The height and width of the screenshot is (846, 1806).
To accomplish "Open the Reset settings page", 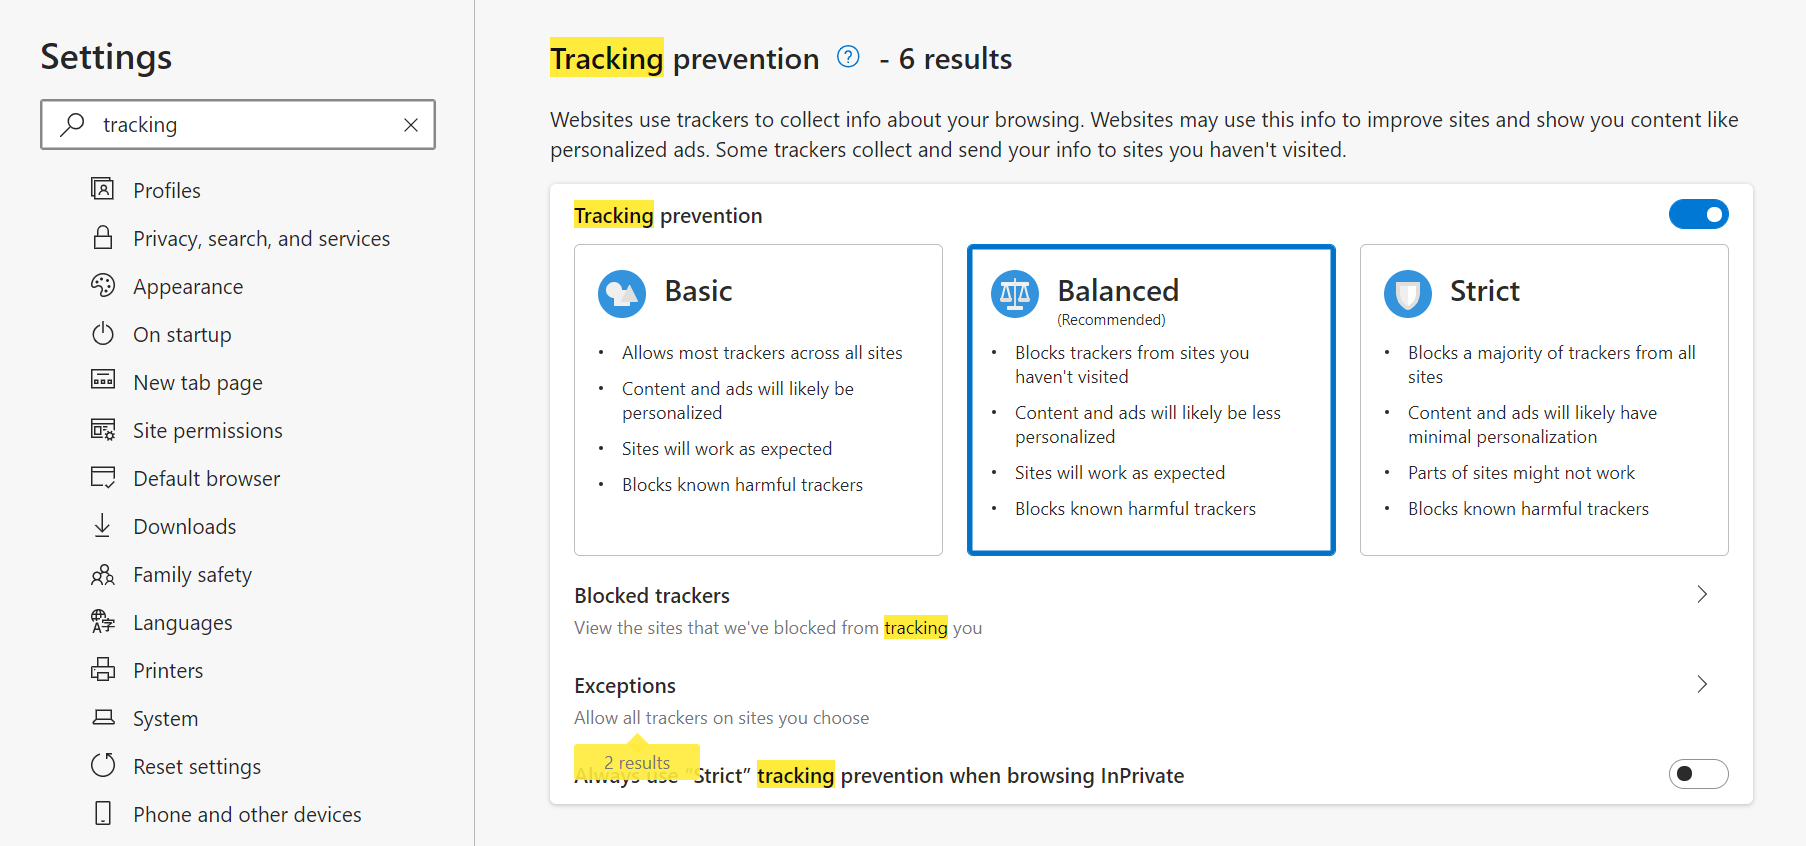I will (x=197, y=767).
